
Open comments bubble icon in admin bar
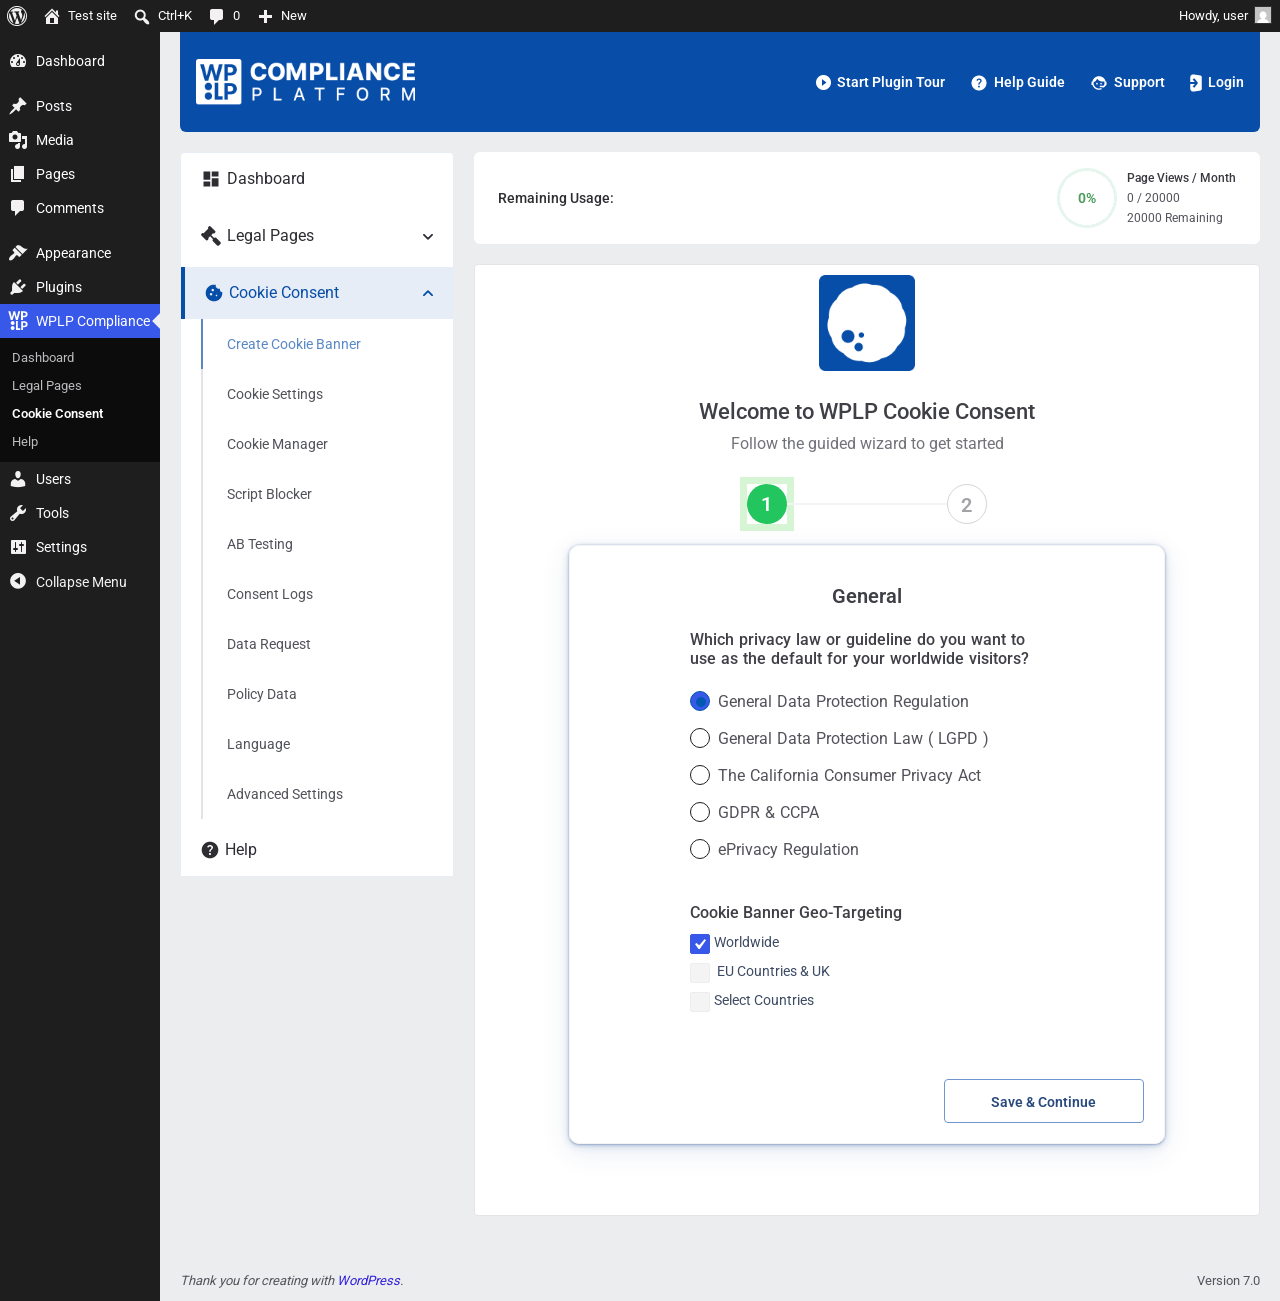click(216, 16)
